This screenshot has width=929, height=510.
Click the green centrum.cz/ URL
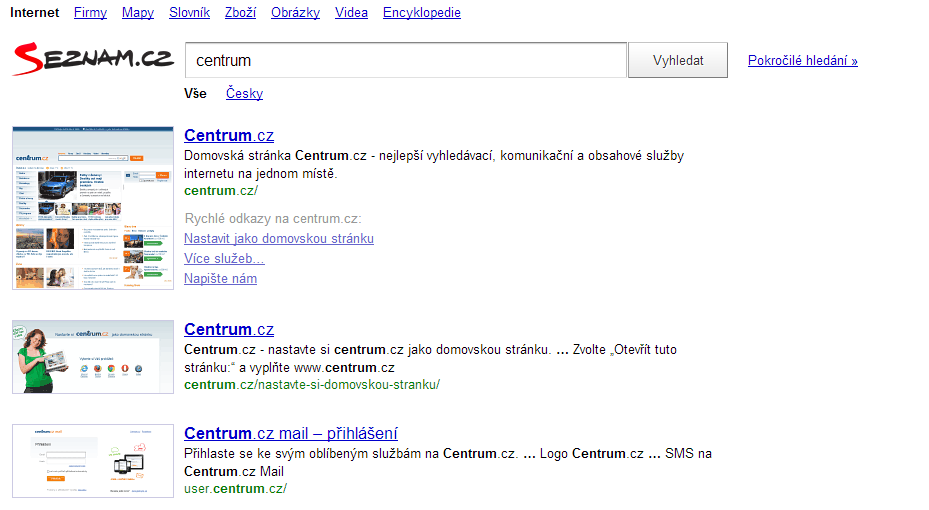(220, 191)
